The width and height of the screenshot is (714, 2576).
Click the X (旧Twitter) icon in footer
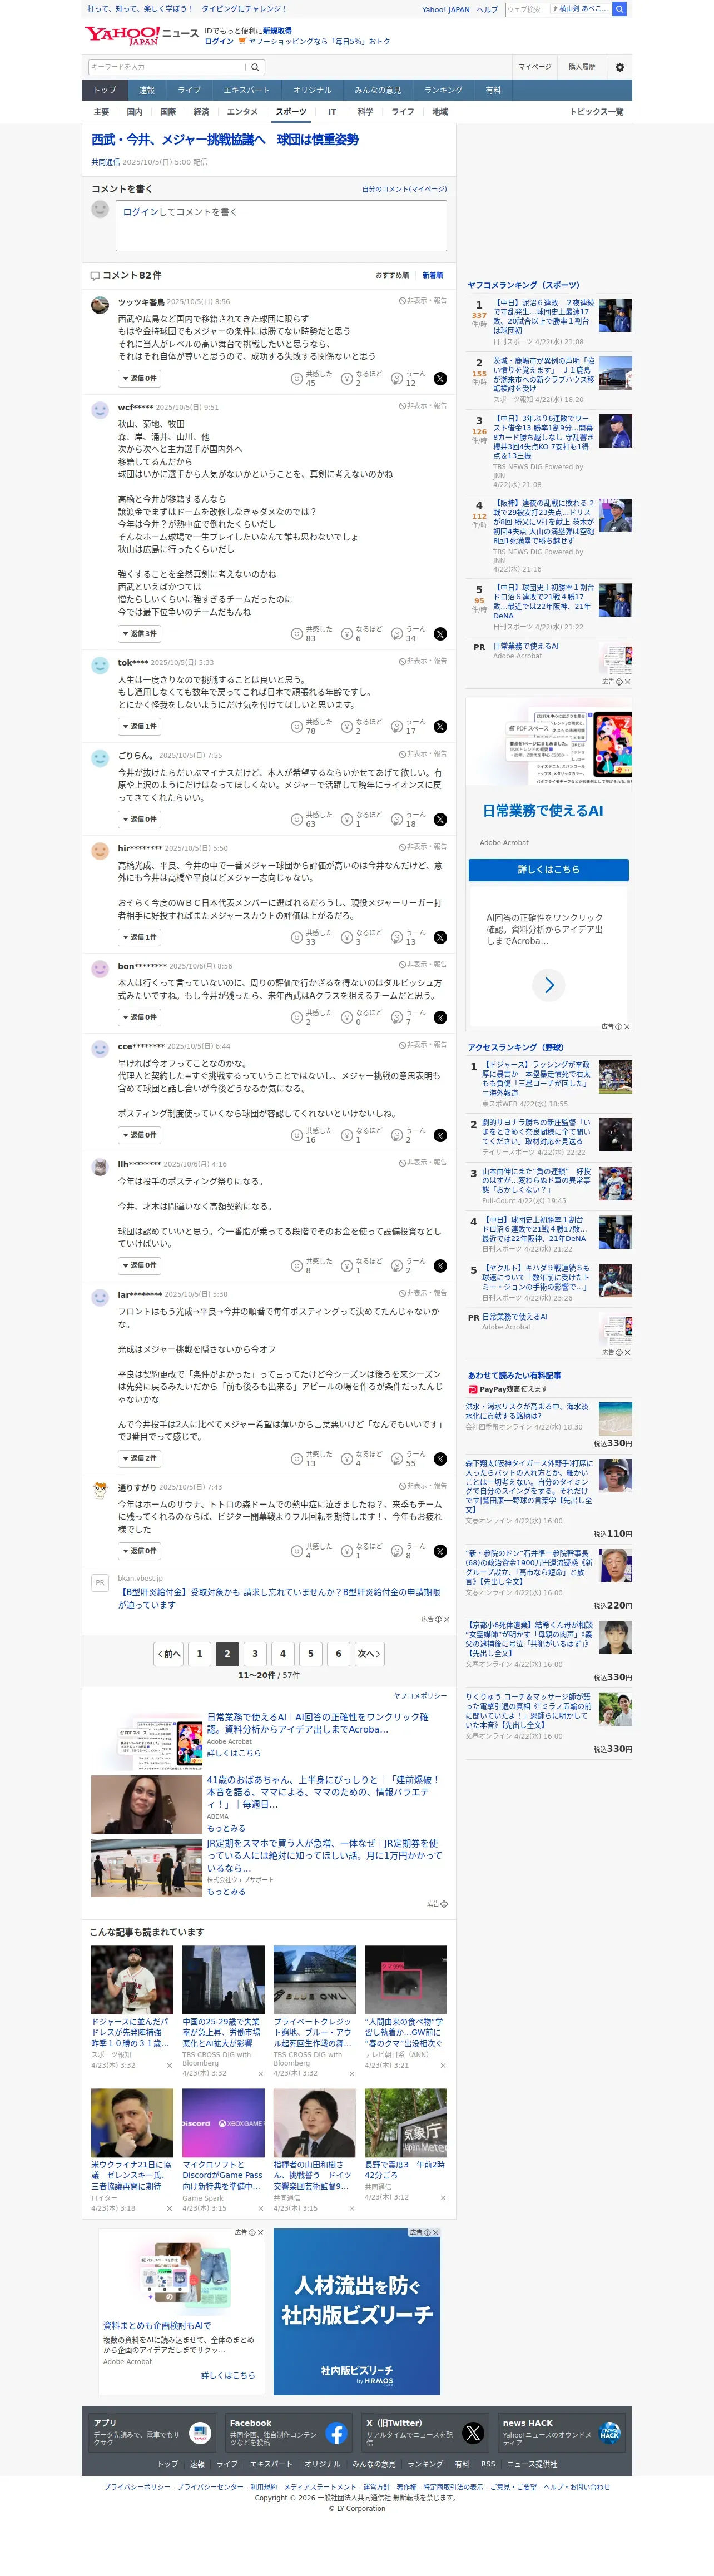(473, 2433)
